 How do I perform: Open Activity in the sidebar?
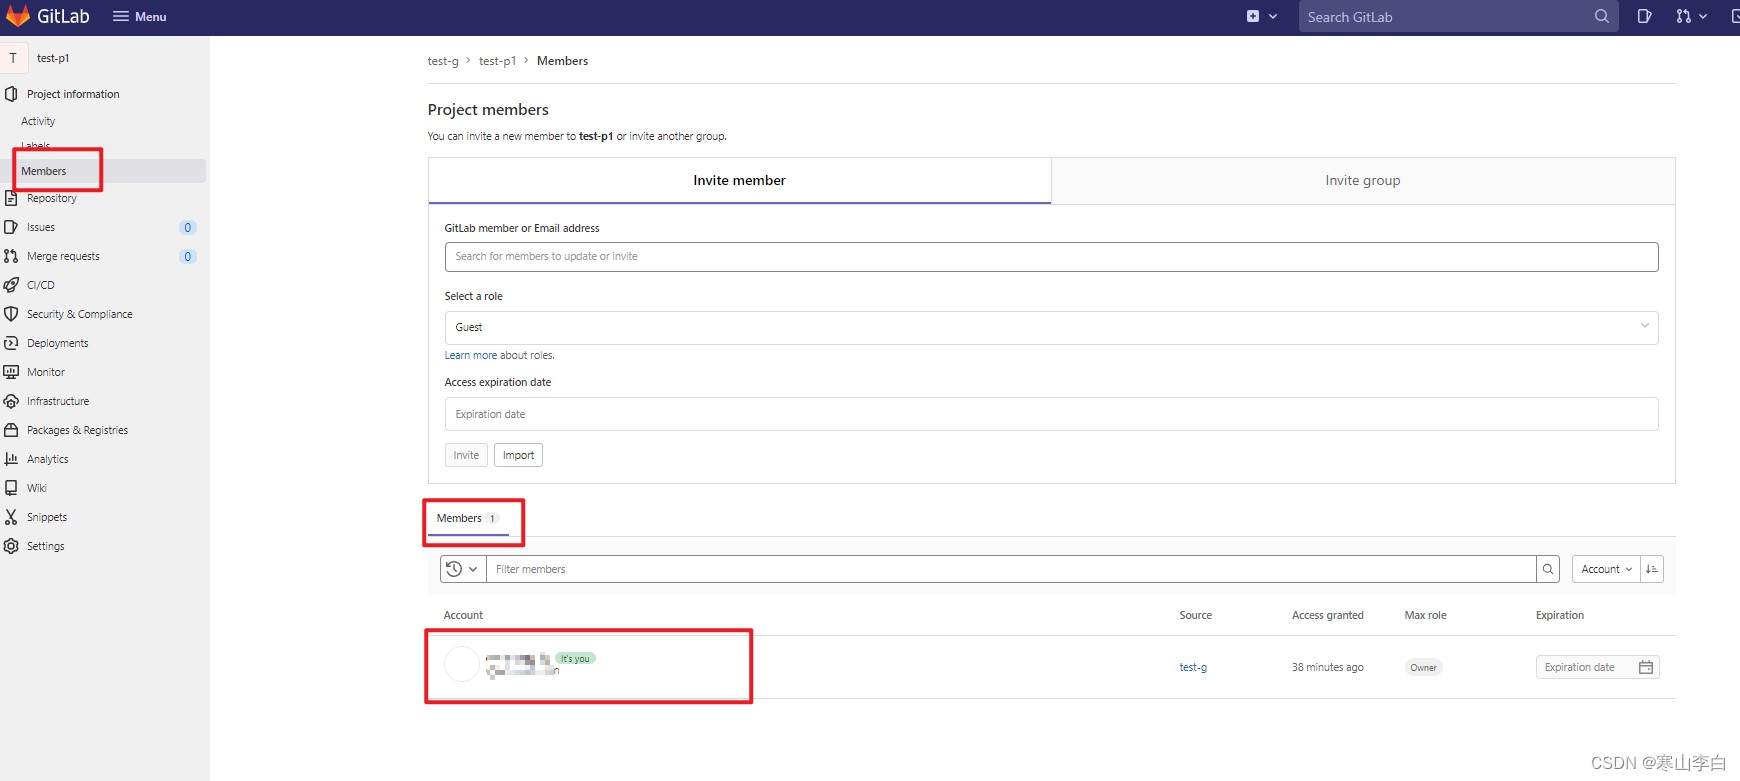click(38, 121)
